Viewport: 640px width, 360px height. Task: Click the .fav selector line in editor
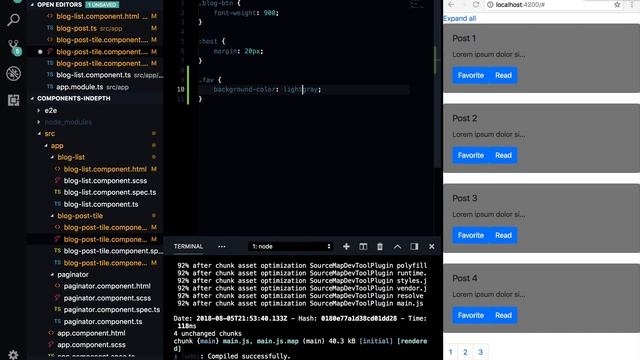pyautogui.click(x=210, y=80)
